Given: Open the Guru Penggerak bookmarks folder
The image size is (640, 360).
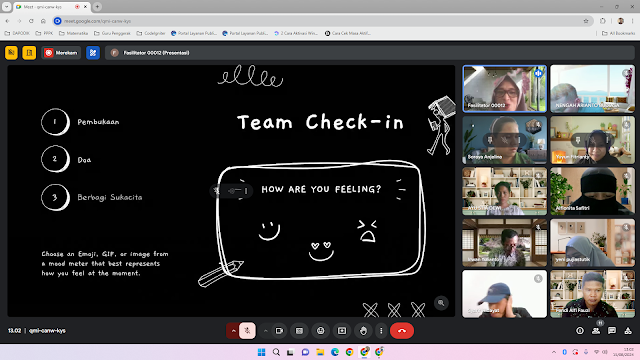Looking at the screenshot, I should coord(112,33).
